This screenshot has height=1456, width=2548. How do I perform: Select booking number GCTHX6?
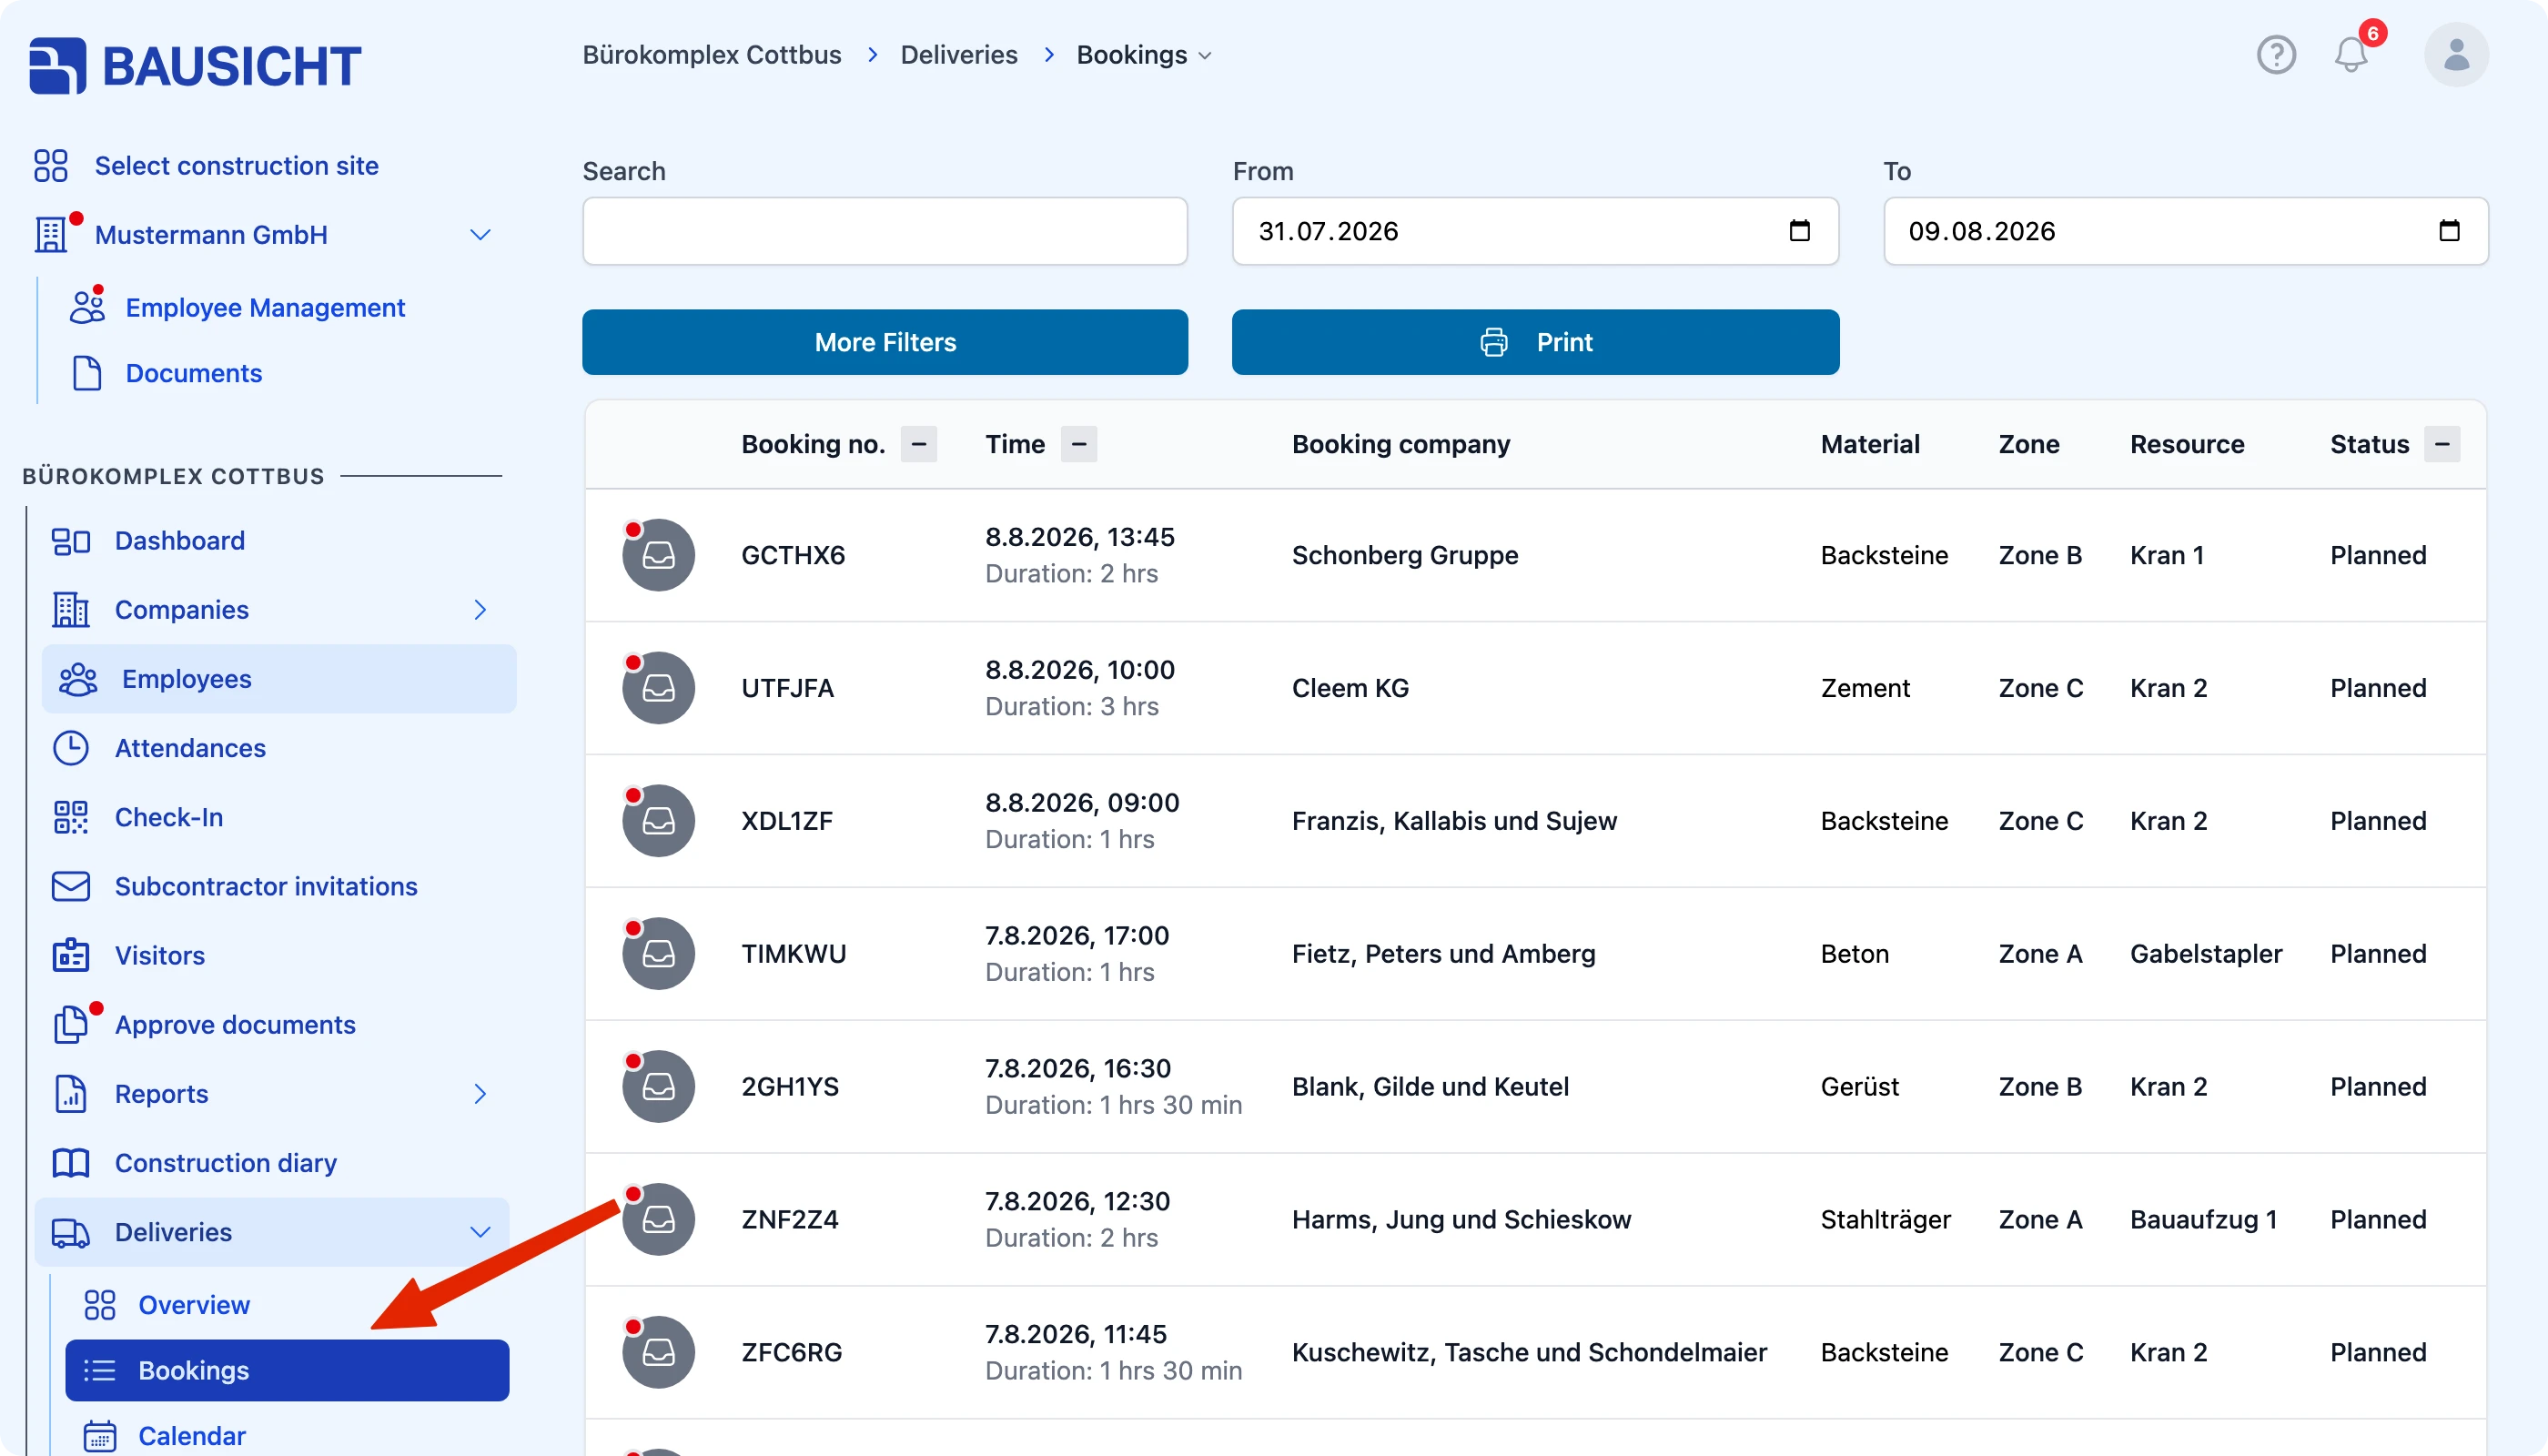click(x=793, y=555)
